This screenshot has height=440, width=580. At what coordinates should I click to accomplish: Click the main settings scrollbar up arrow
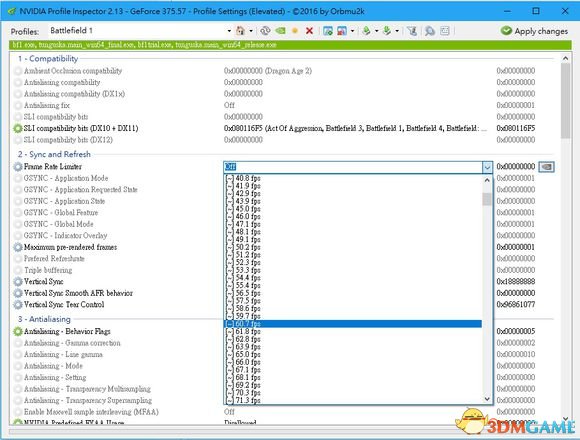565,58
